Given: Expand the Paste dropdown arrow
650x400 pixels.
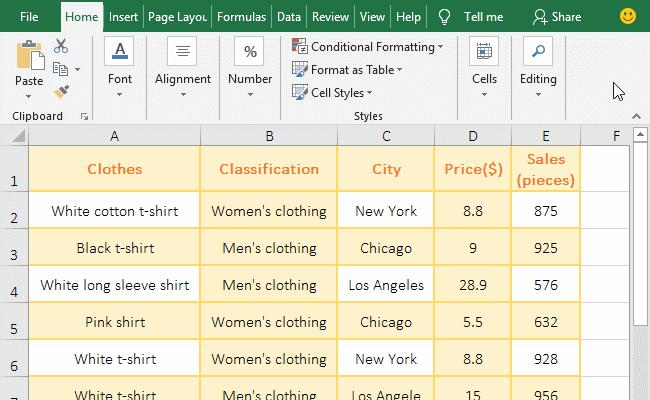Looking at the screenshot, I should pos(28,97).
